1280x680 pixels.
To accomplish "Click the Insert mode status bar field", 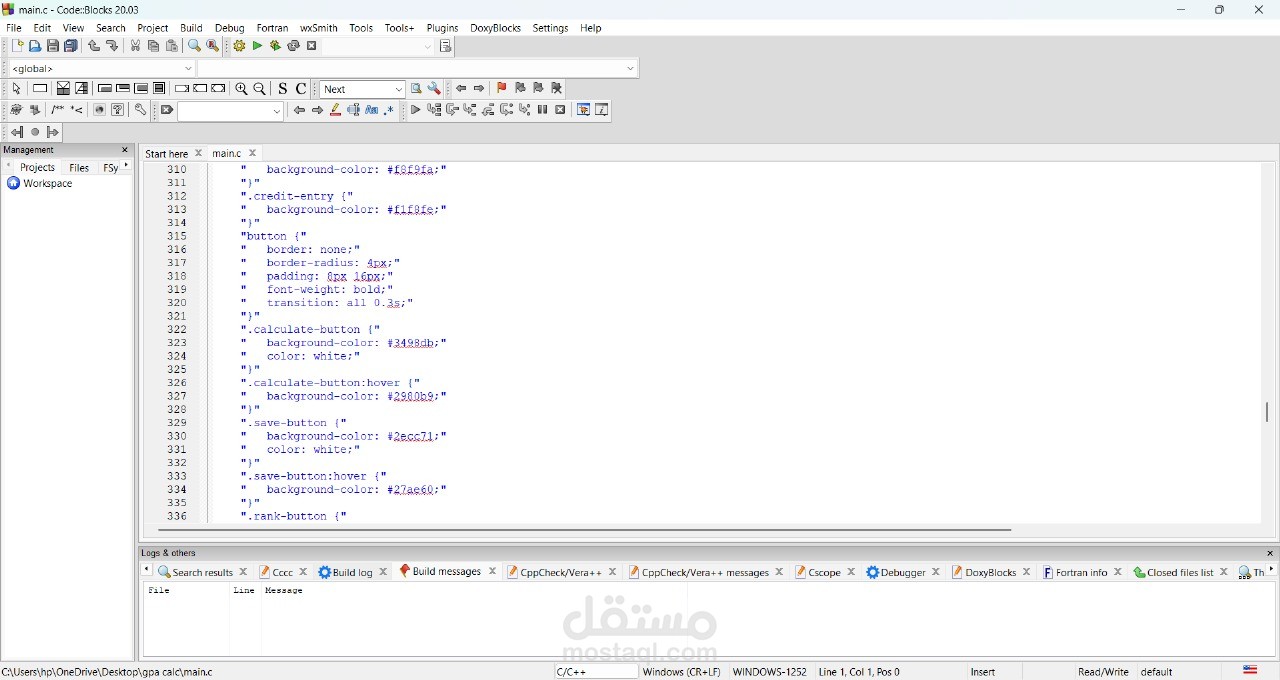I will coord(983,672).
